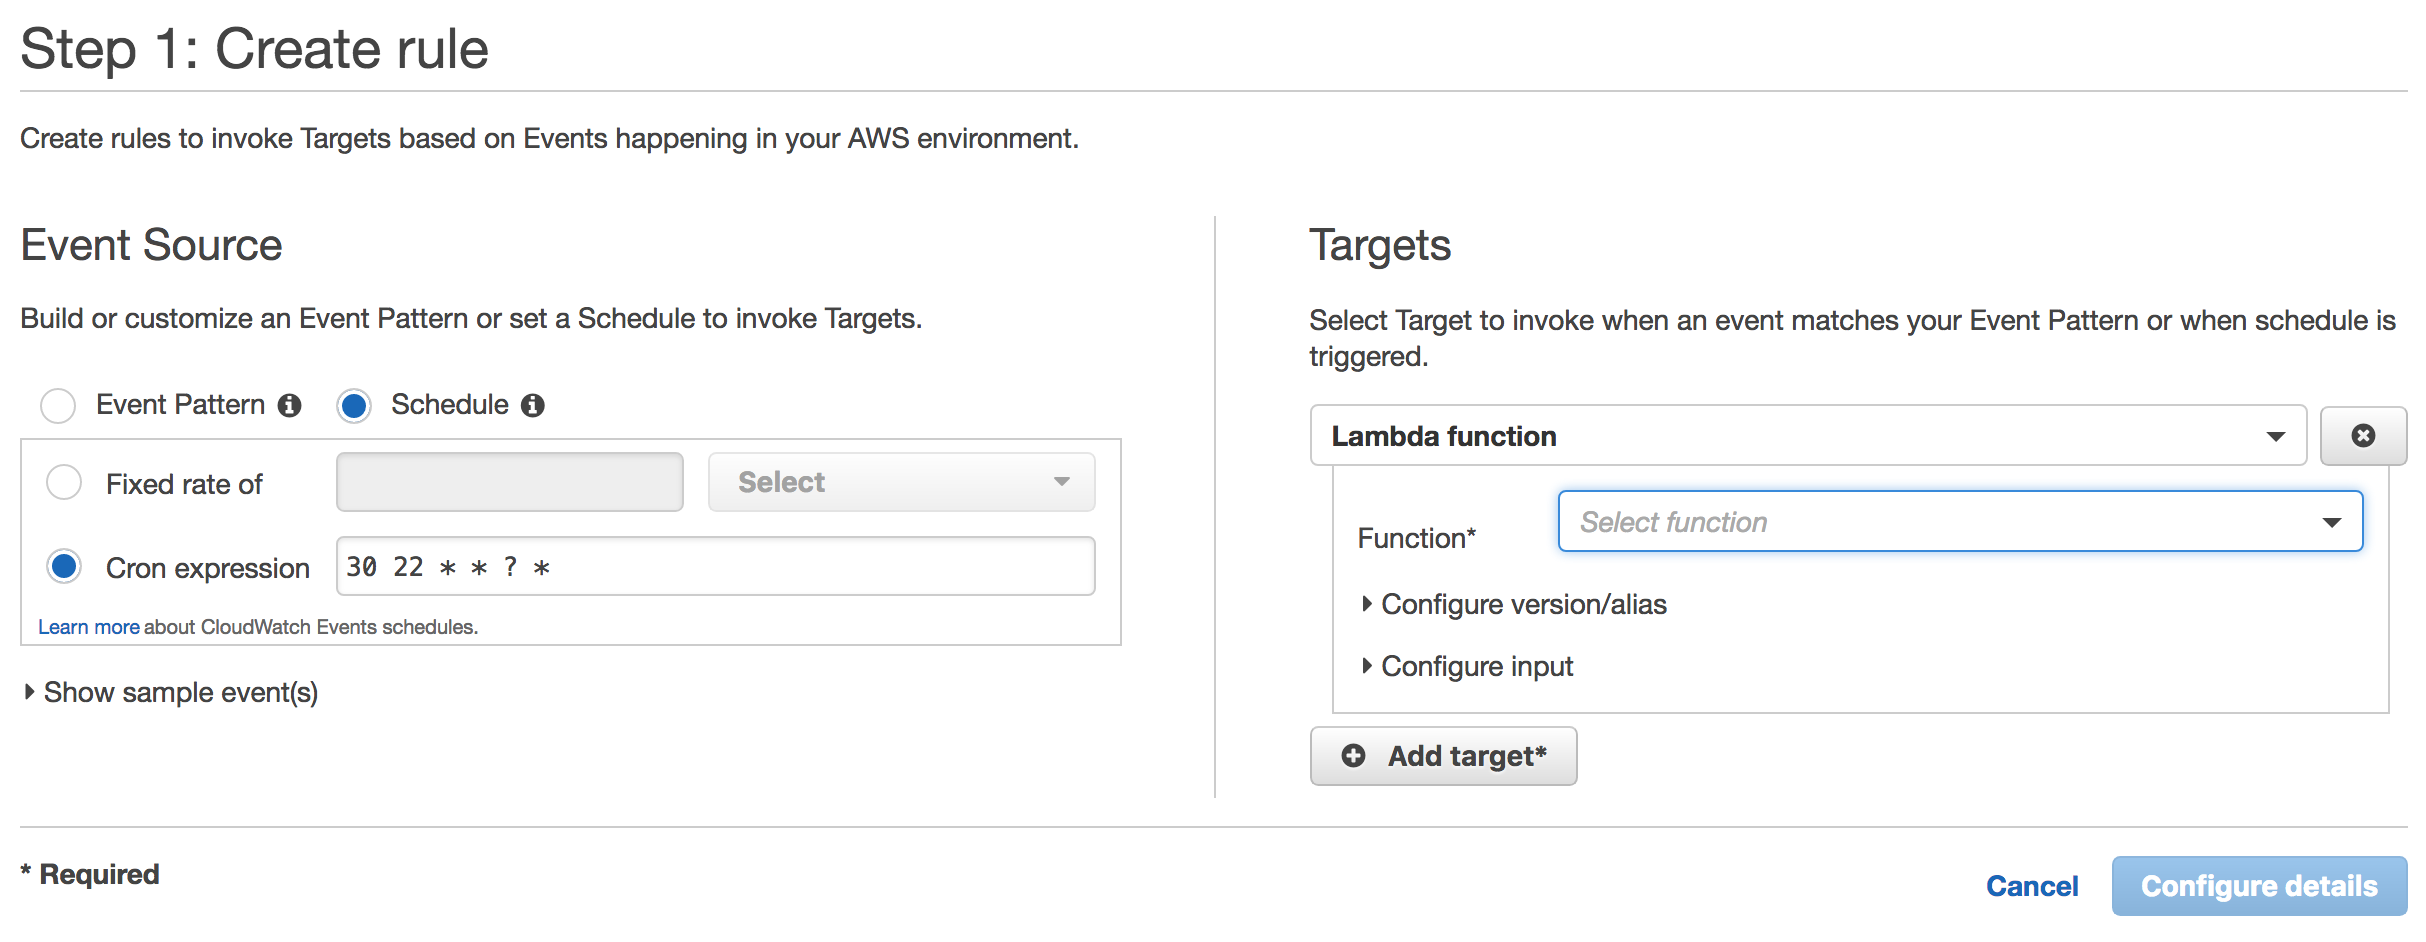
Task: Click the plus icon on Add target
Action: [x=1353, y=756]
